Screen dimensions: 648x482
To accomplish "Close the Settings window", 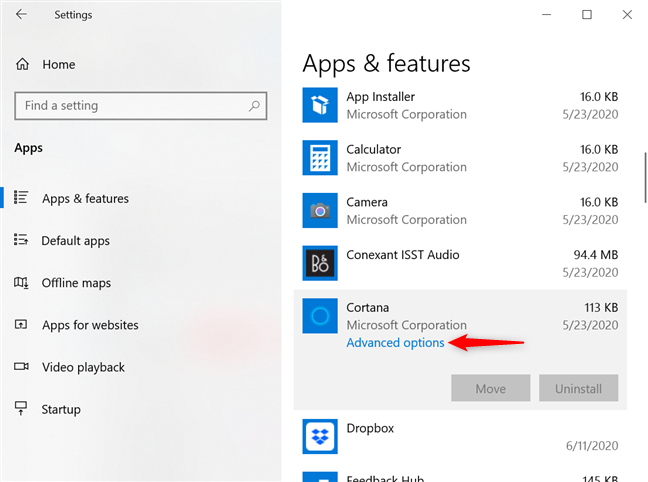I will pyautogui.click(x=627, y=14).
